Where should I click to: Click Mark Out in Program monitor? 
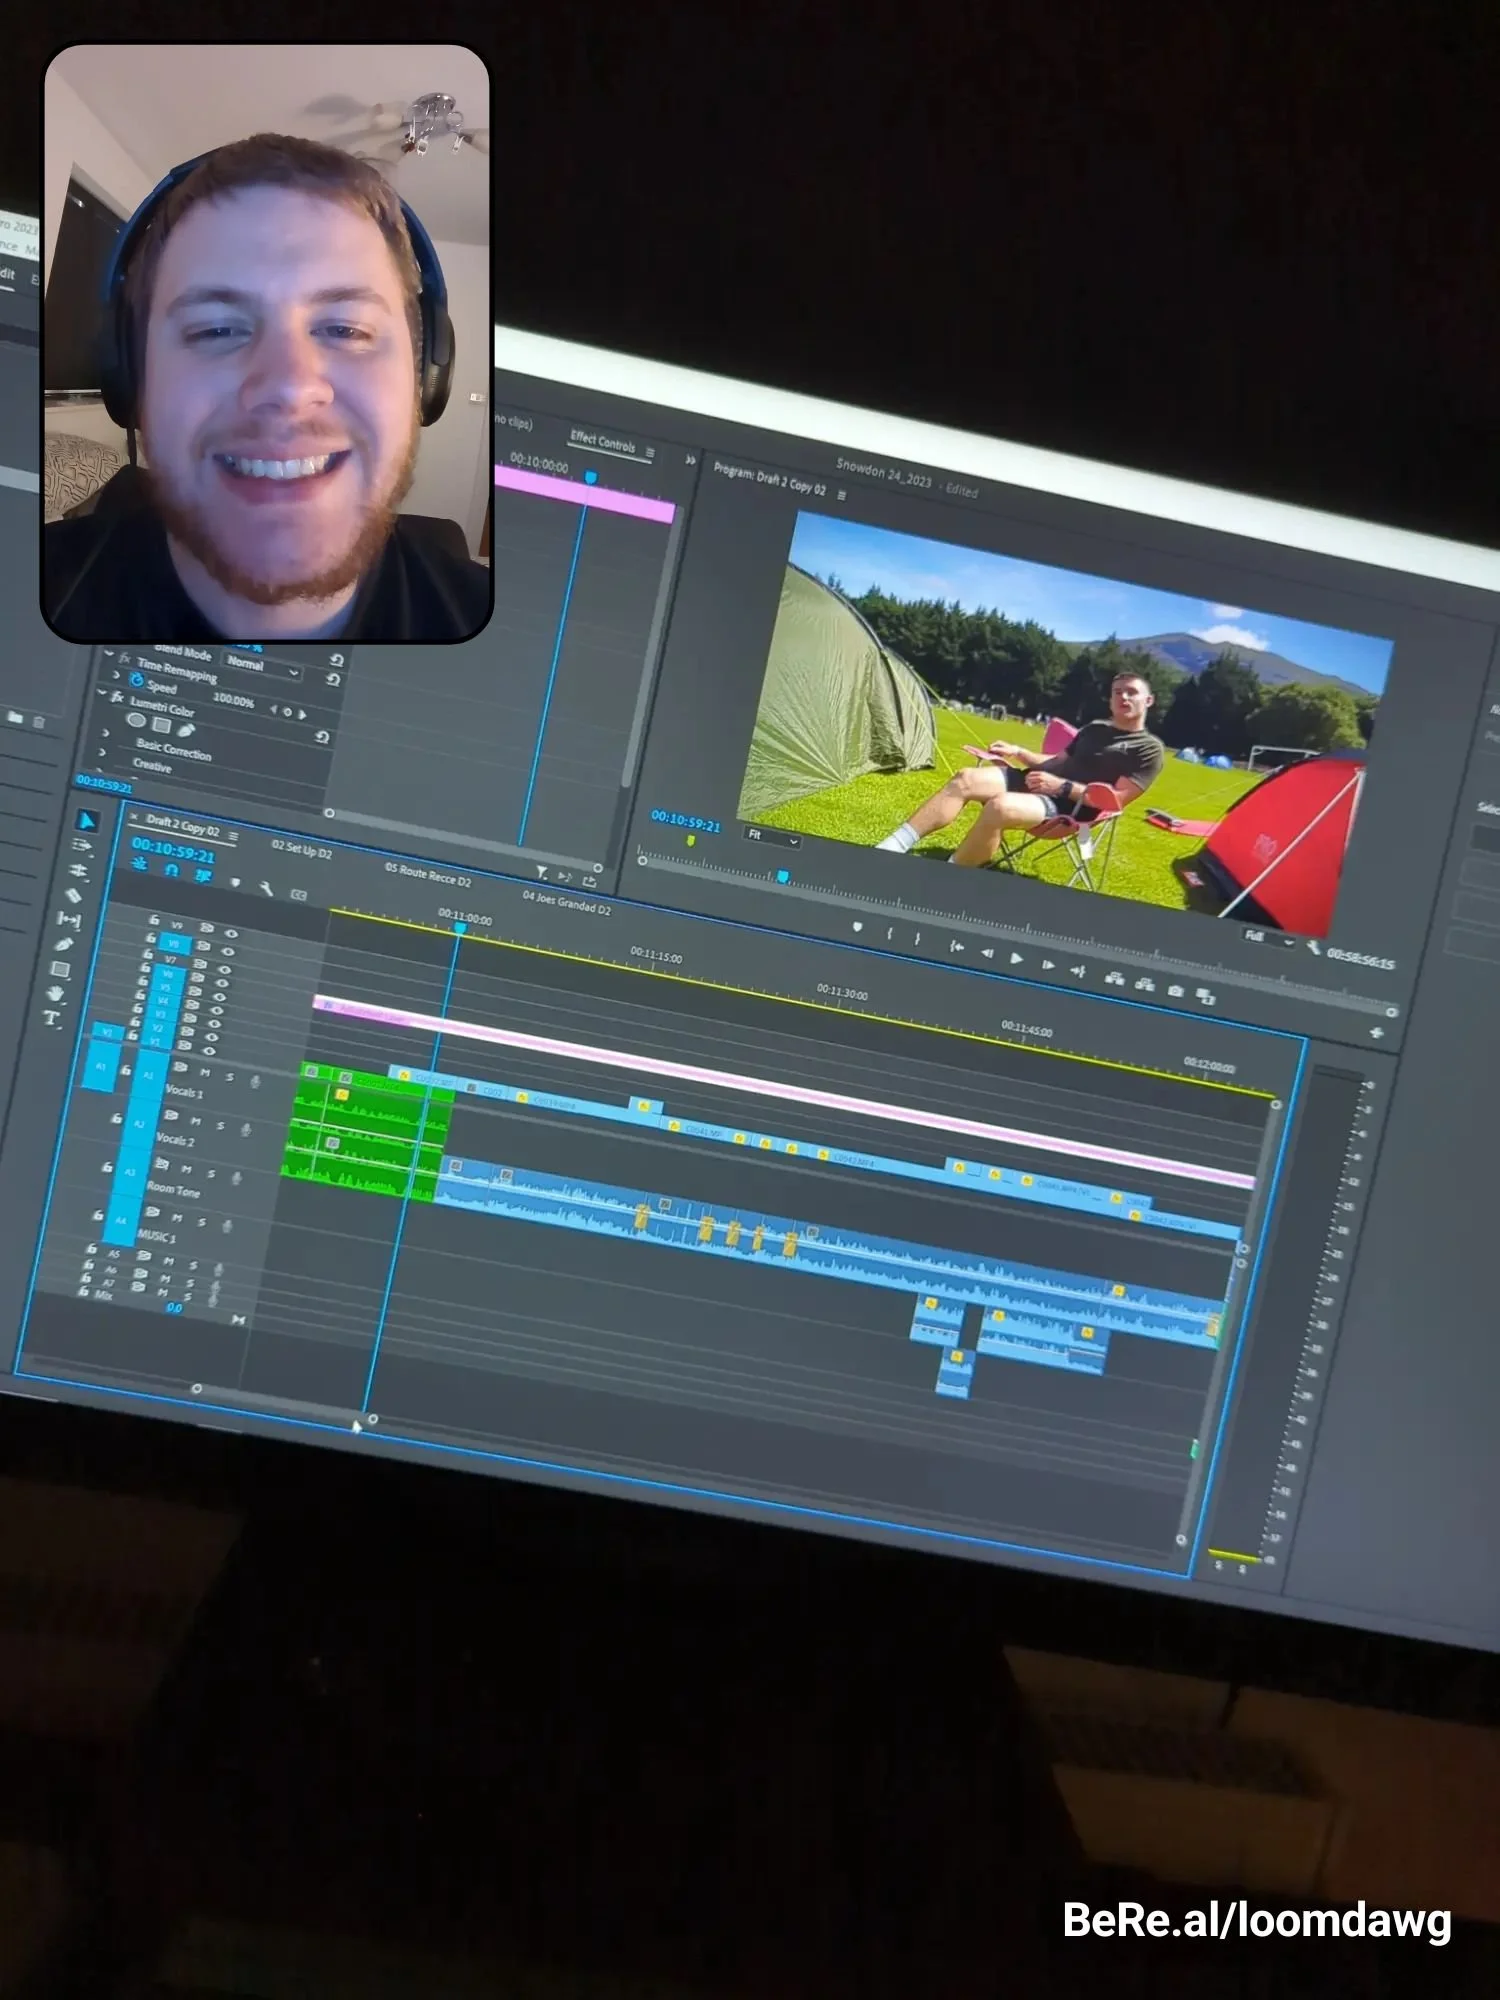tap(918, 939)
